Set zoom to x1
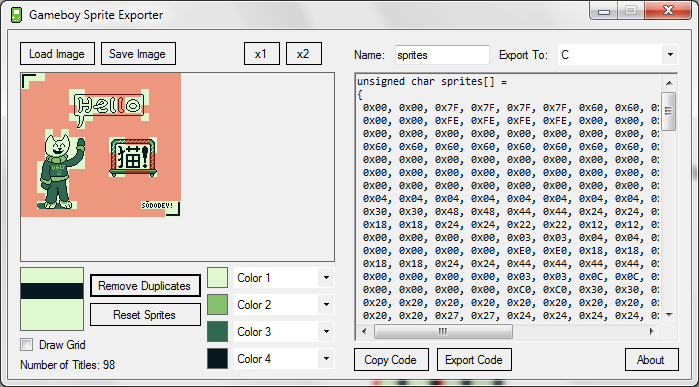The width and height of the screenshot is (699, 387). (262, 54)
